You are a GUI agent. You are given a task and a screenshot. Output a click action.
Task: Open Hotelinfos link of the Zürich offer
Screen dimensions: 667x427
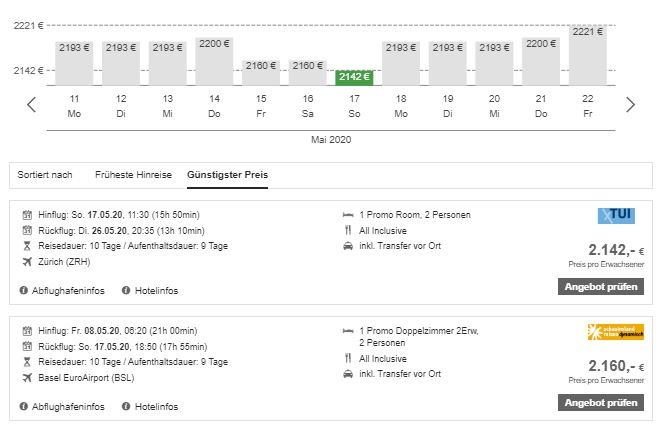click(x=156, y=291)
